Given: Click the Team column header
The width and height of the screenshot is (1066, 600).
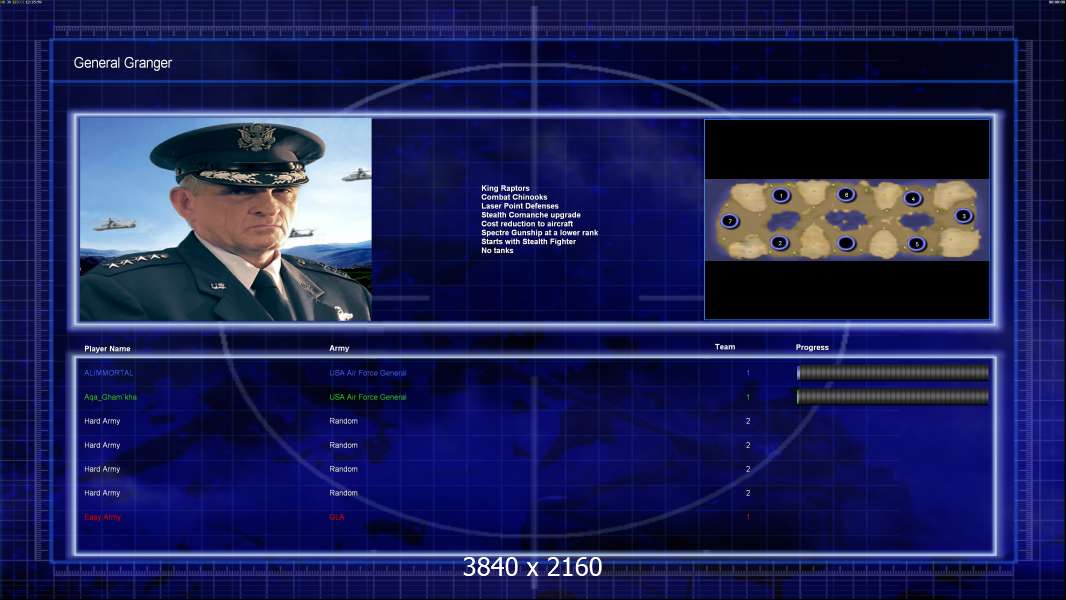Looking at the screenshot, I should (725, 347).
